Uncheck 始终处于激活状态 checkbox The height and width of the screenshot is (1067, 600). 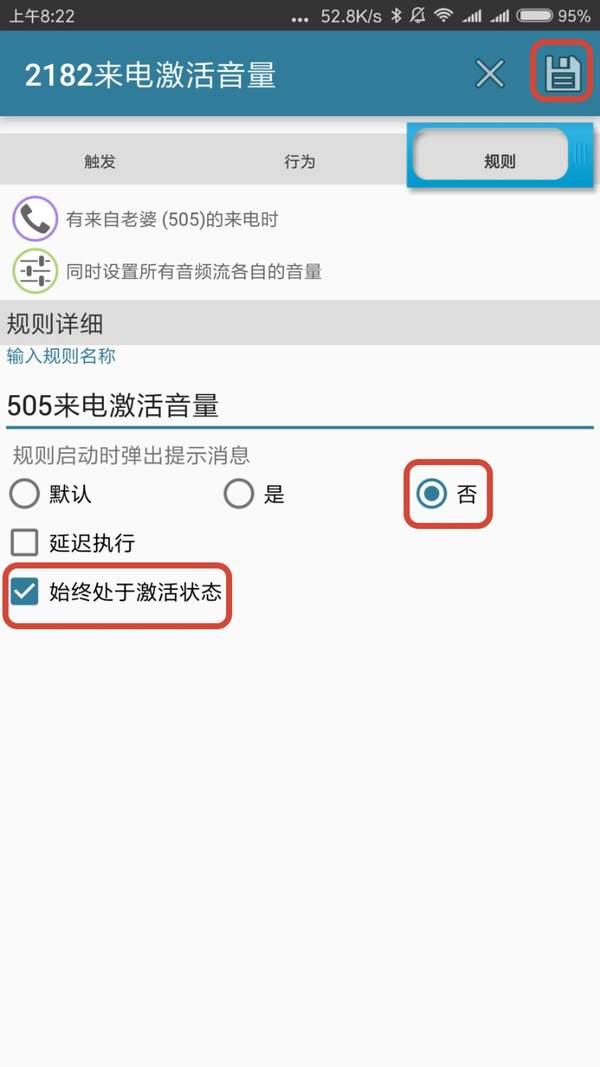(x=24, y=592)
